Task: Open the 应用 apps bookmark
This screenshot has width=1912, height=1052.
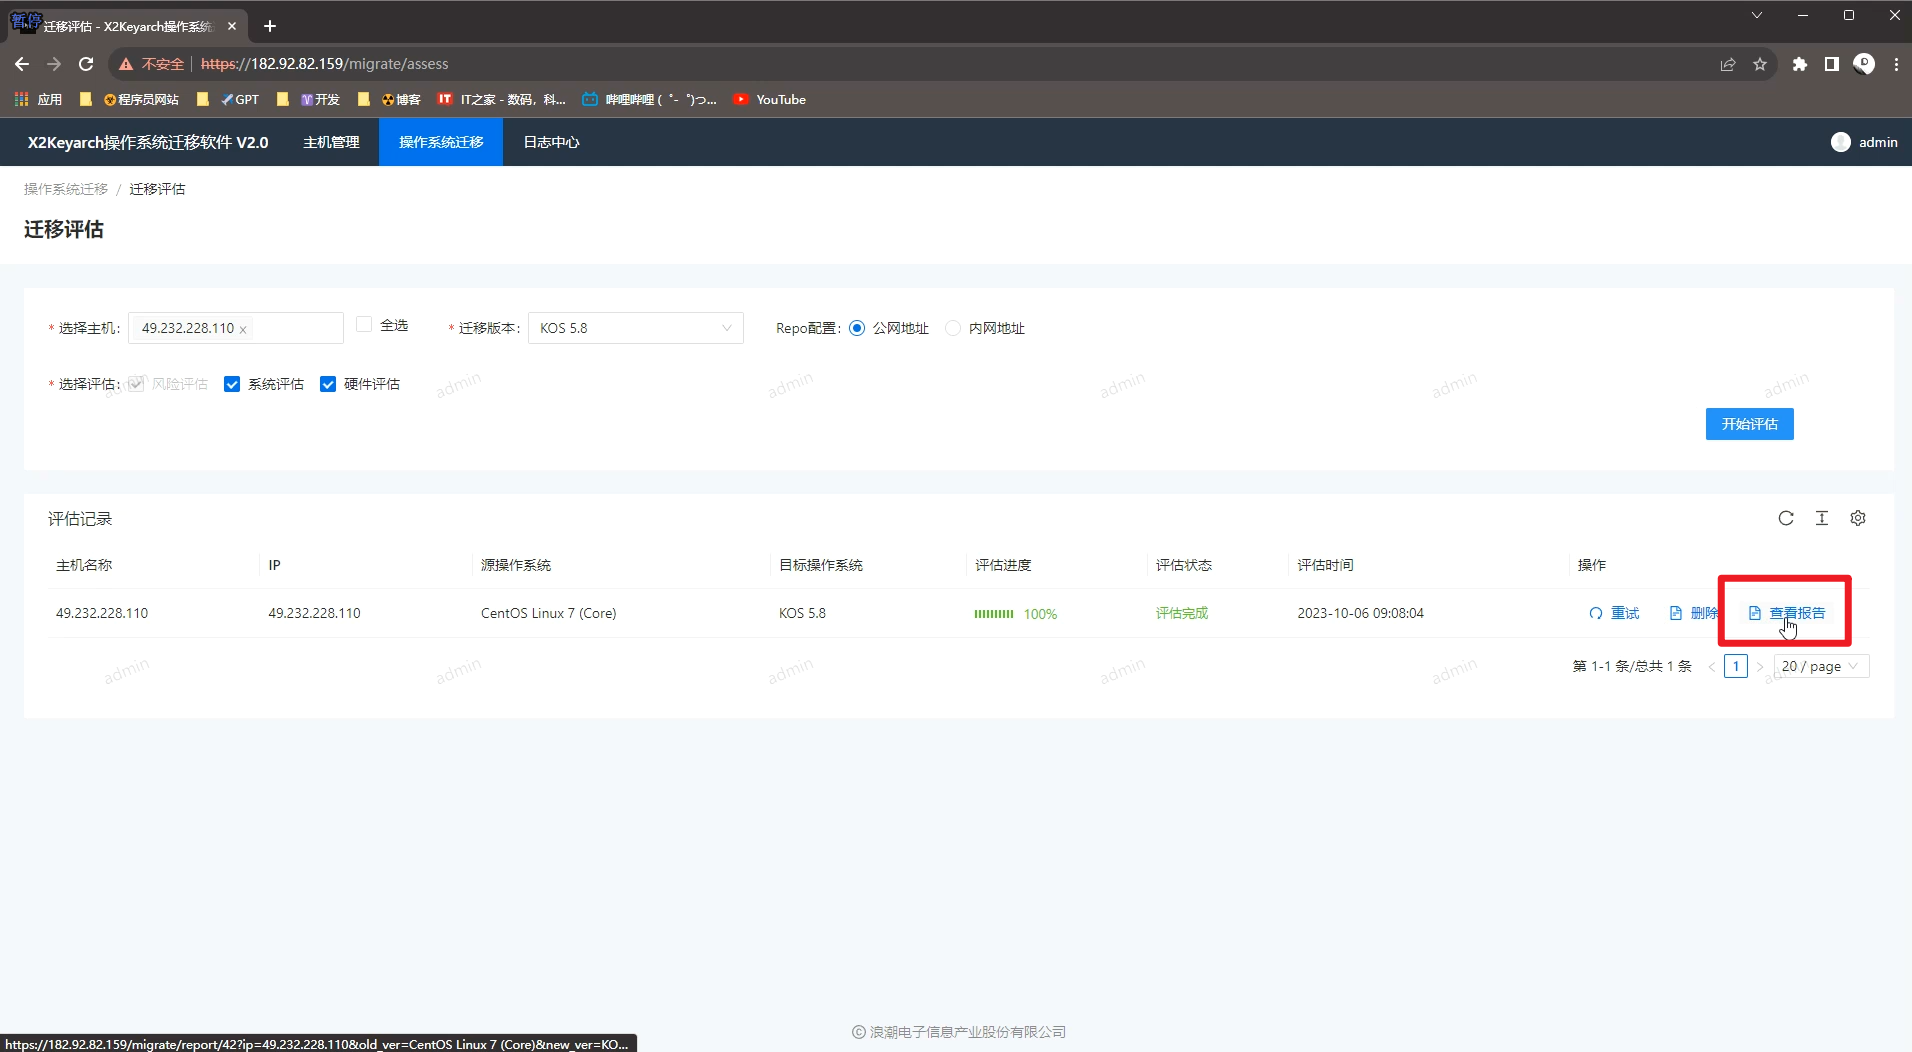Action: click(38, 99)
